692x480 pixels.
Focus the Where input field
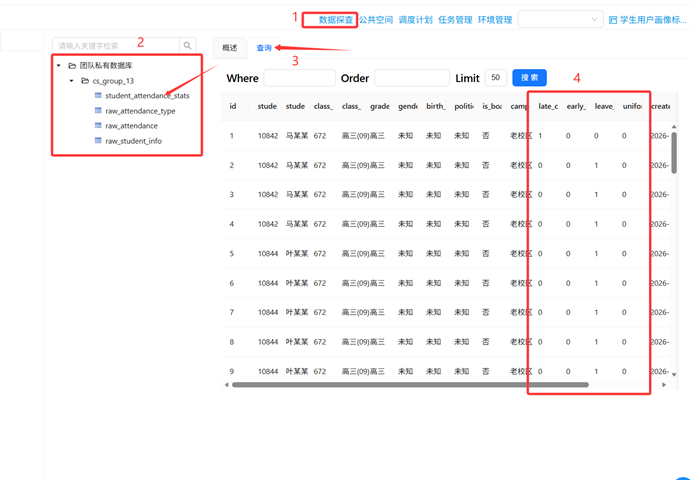coord(299,78)
